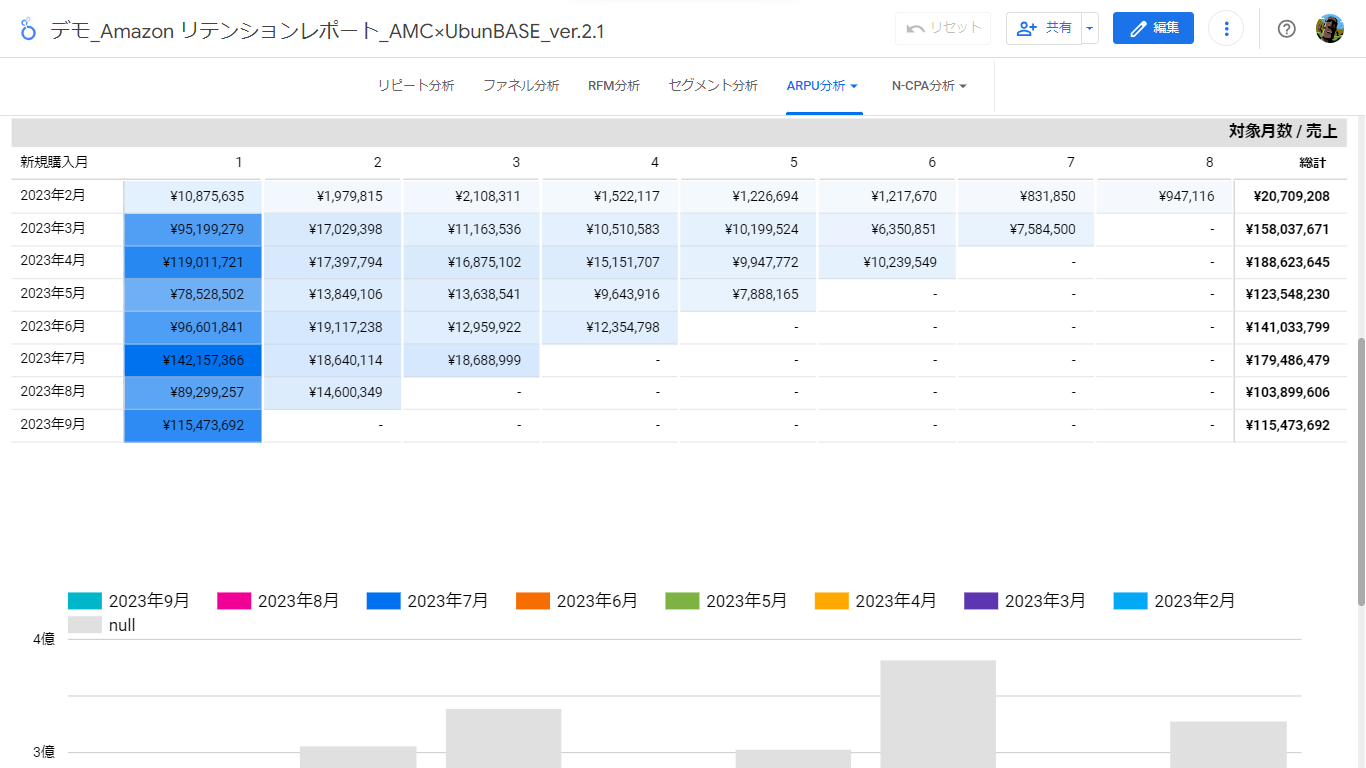Click the 2023年9月 legend marker in the chart
The image size is (1366, 768).
[x=83, y=600]
